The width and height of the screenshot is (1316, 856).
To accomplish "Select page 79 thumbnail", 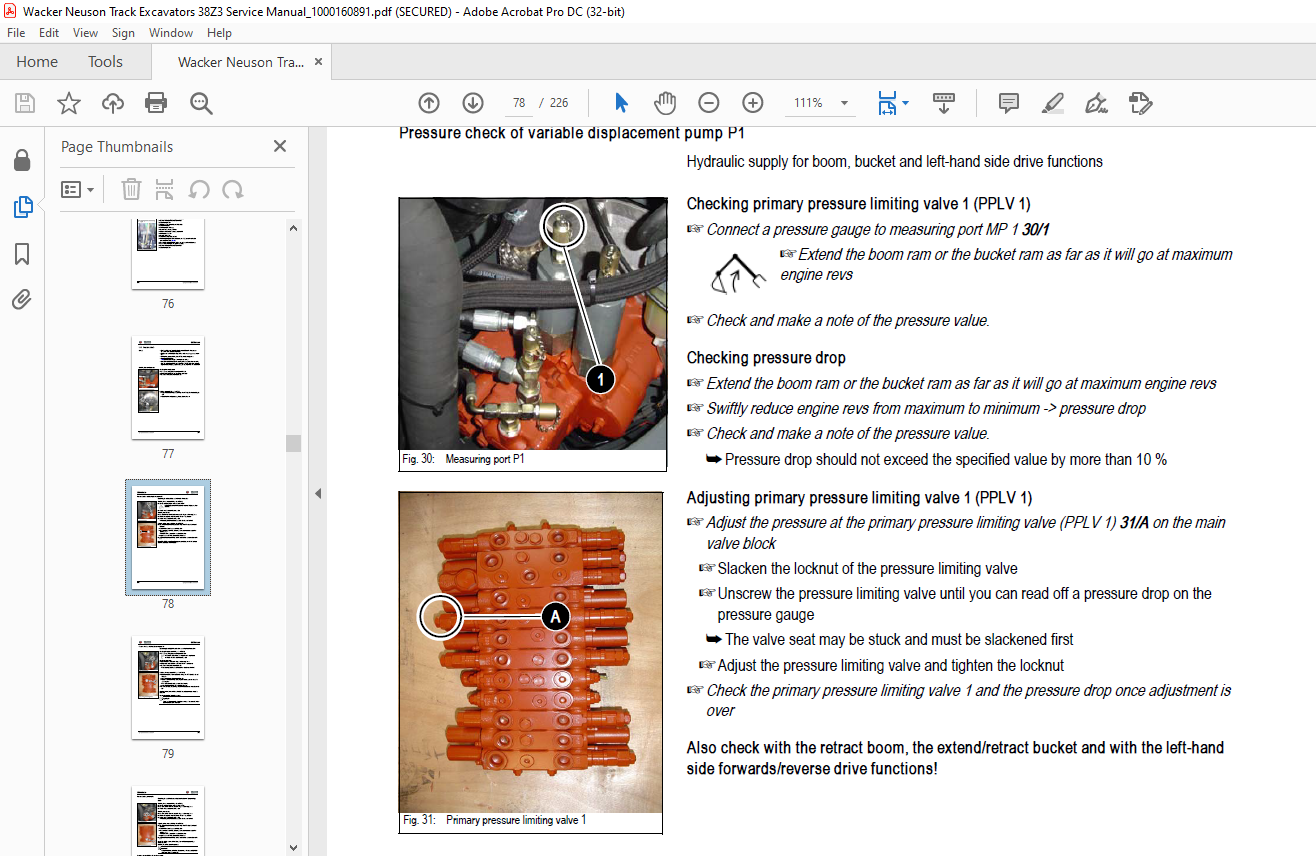I will tap(168, 687).
